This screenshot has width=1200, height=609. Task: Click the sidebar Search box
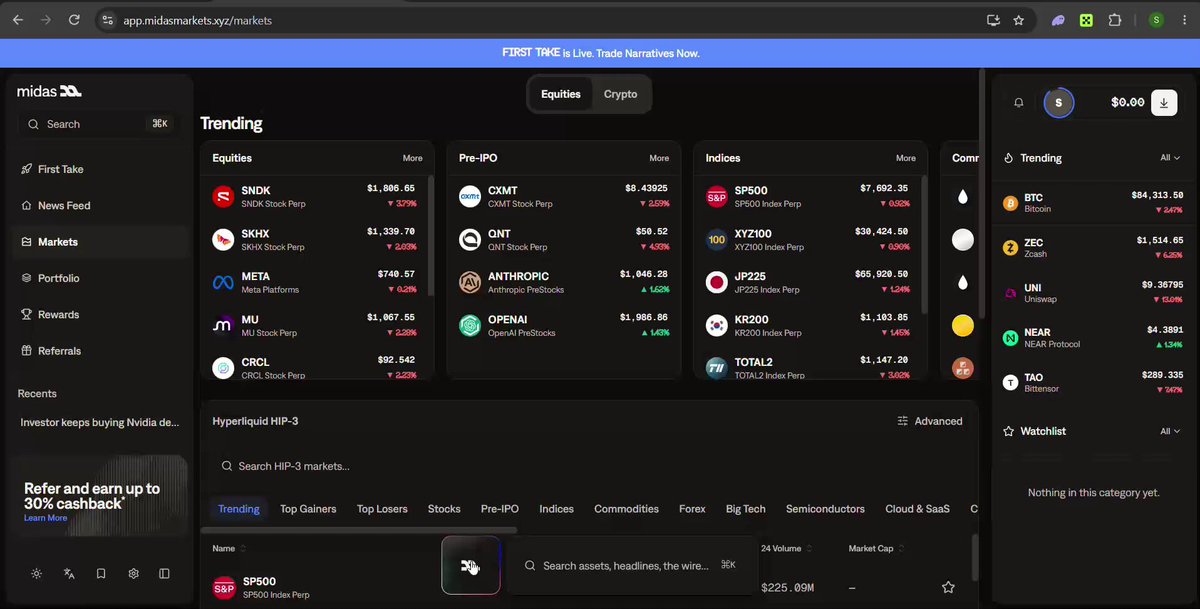[98, 124]
